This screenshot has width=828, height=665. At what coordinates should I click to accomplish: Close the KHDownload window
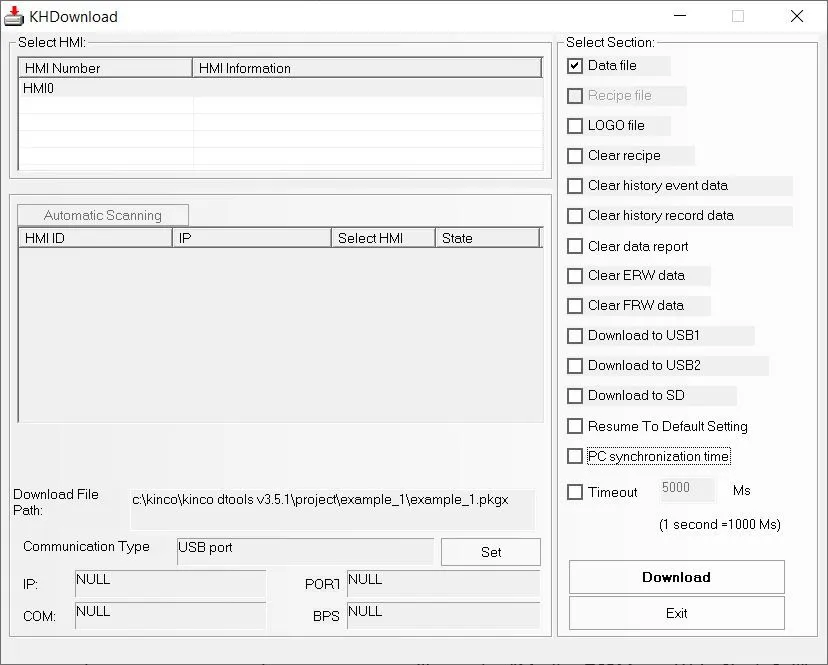[797, 16]
